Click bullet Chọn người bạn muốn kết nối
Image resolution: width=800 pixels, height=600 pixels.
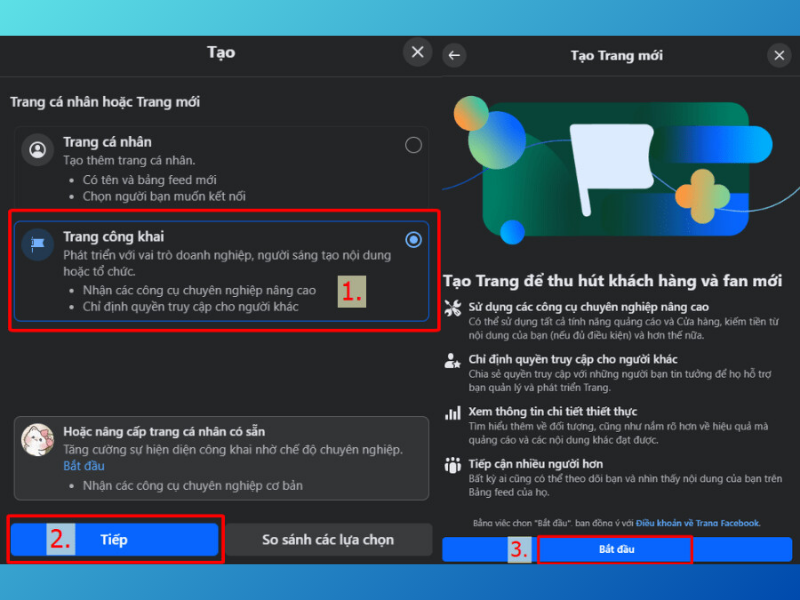[164, 196]
